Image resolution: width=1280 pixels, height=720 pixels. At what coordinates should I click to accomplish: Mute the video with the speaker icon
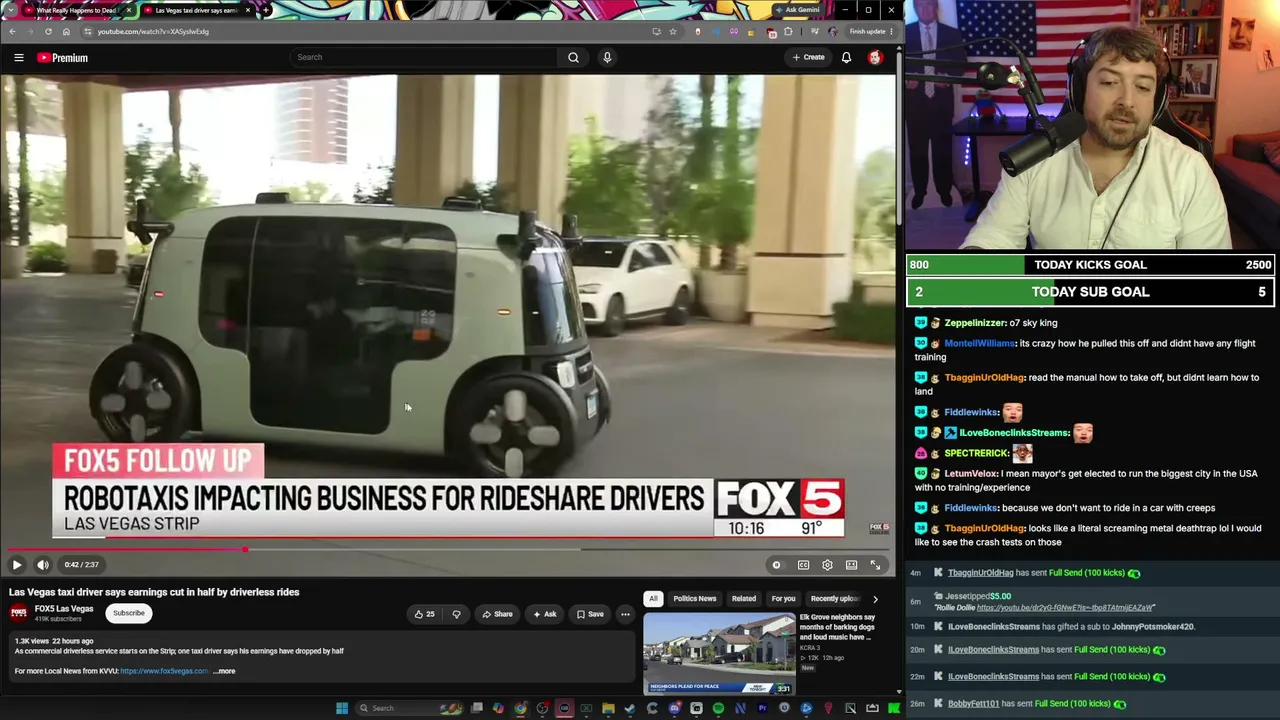[43, 565]
